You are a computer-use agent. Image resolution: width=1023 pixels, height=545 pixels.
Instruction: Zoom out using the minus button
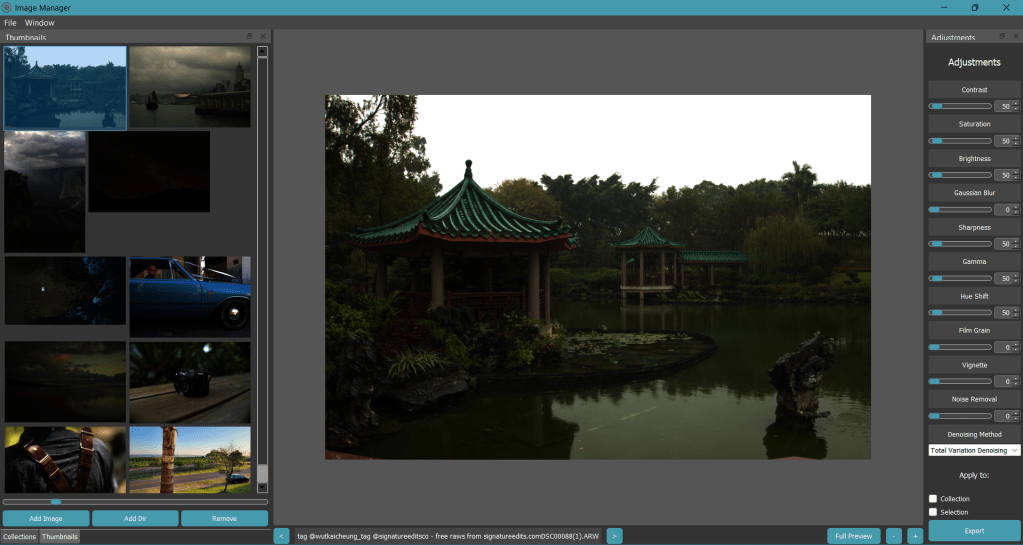coord(893,536)
